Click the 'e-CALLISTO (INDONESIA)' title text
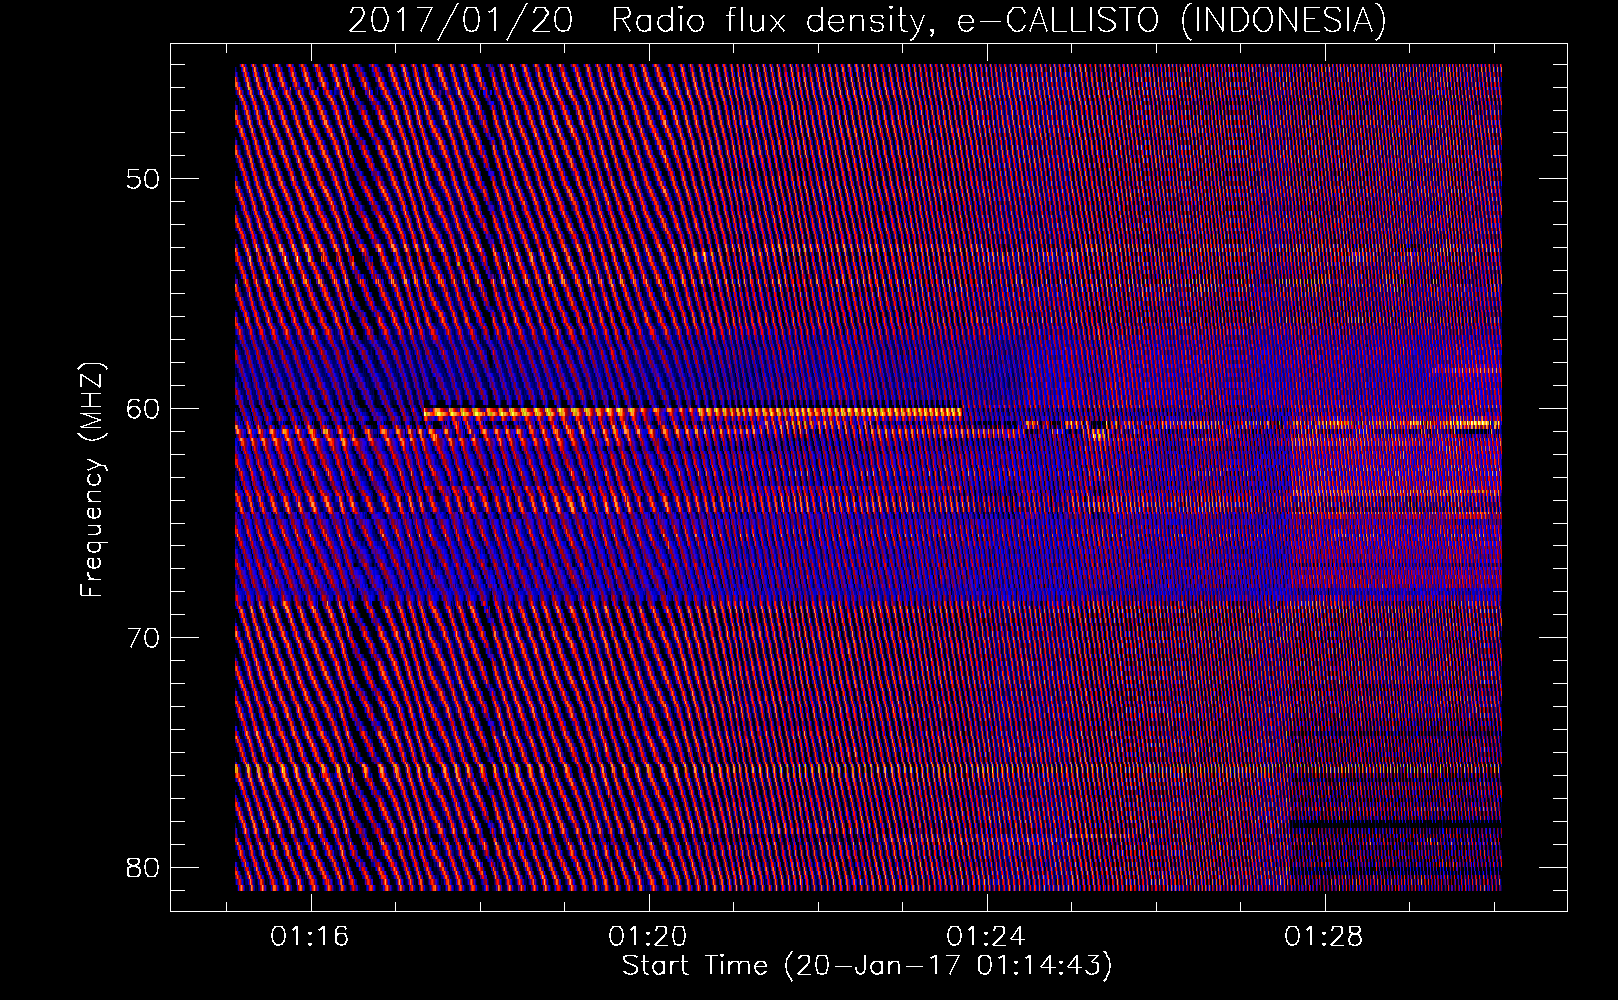Viewport: 1618px width, 1000px height. tap(1172, 20)
